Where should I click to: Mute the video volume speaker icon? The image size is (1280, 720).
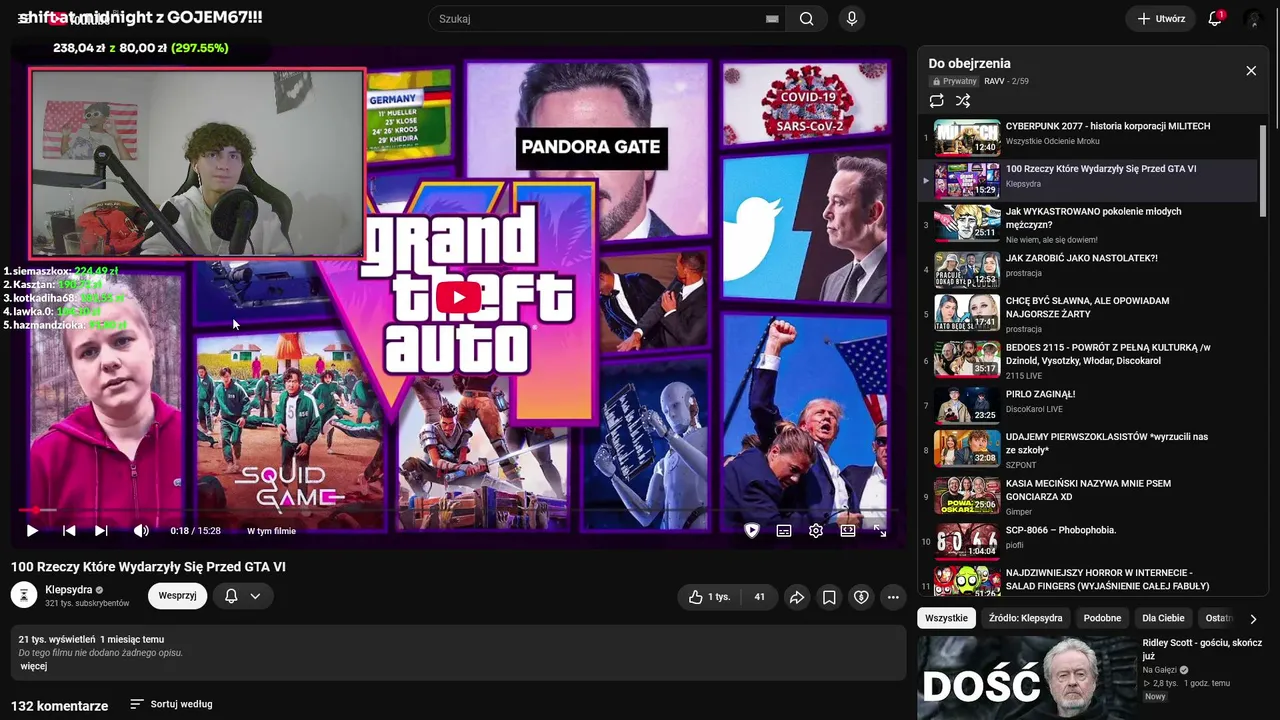click(141, 531)
